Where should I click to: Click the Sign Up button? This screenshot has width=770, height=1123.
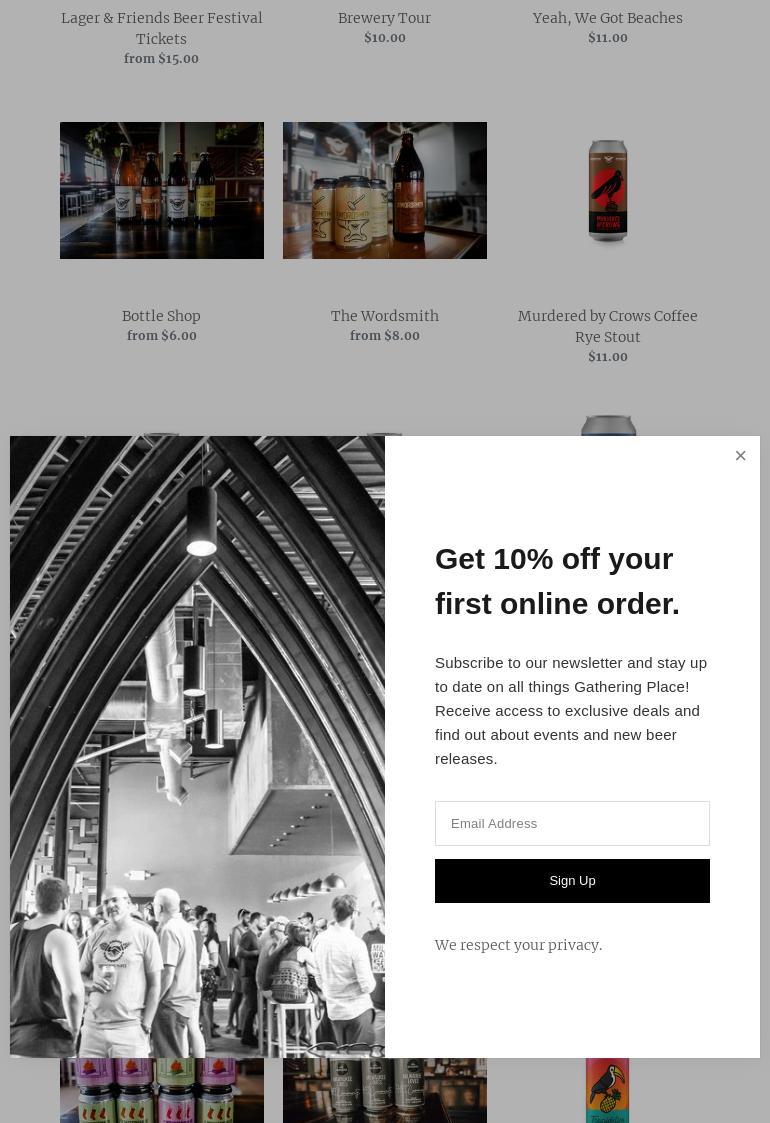coord(572,881)
